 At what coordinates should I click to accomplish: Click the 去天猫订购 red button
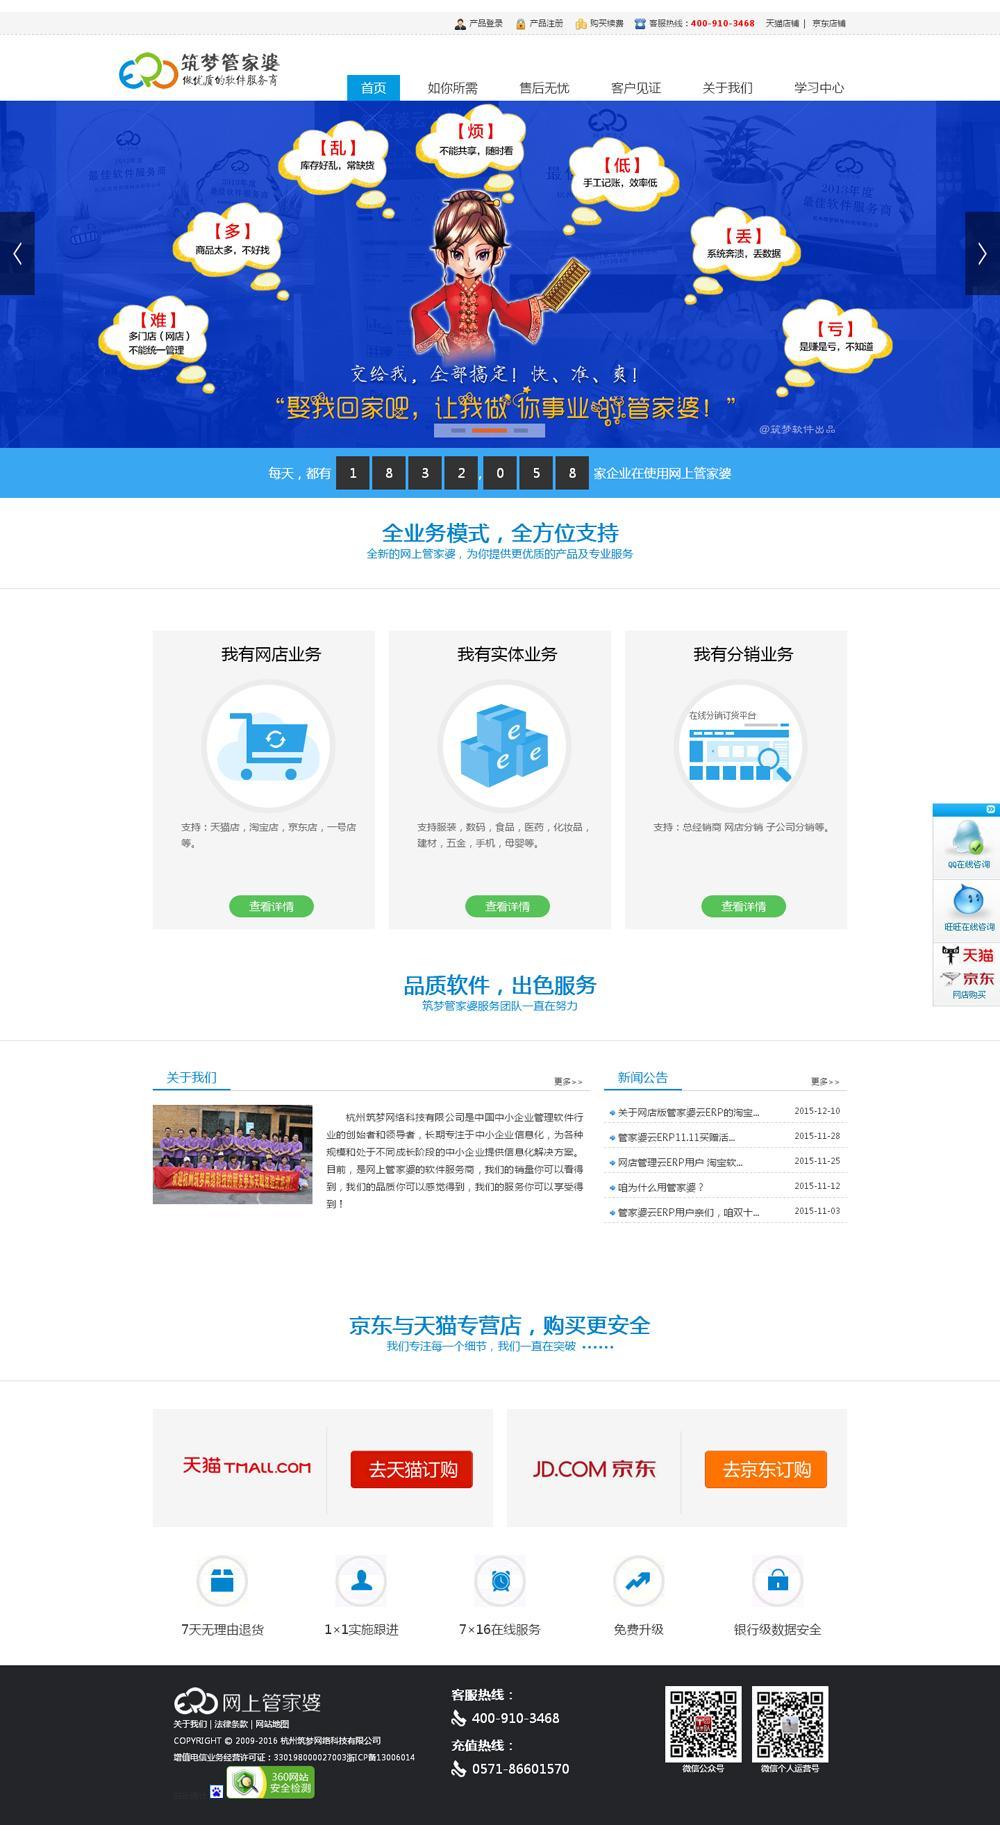pos(412,1469)
